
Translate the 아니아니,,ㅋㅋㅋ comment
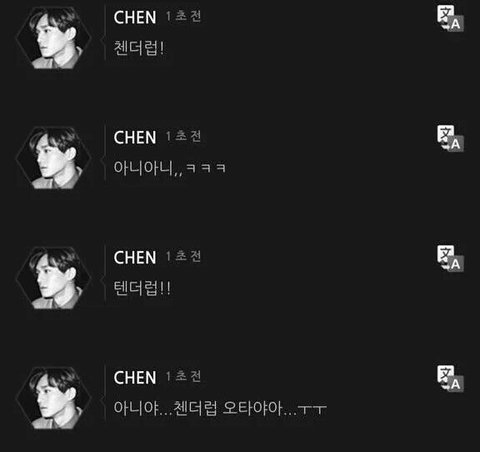450,139
